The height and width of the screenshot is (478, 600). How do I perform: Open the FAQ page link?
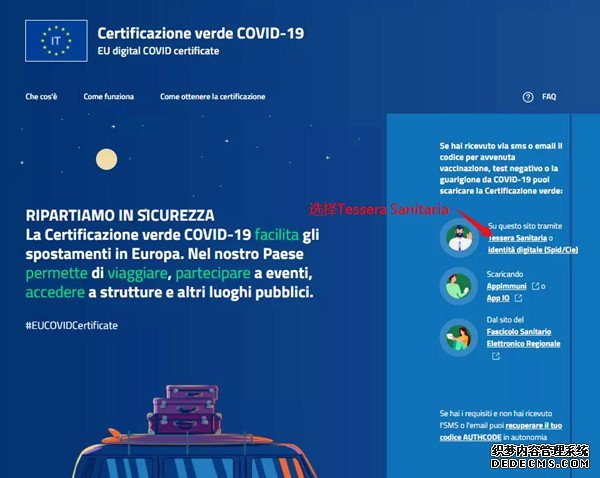[549, 97]
